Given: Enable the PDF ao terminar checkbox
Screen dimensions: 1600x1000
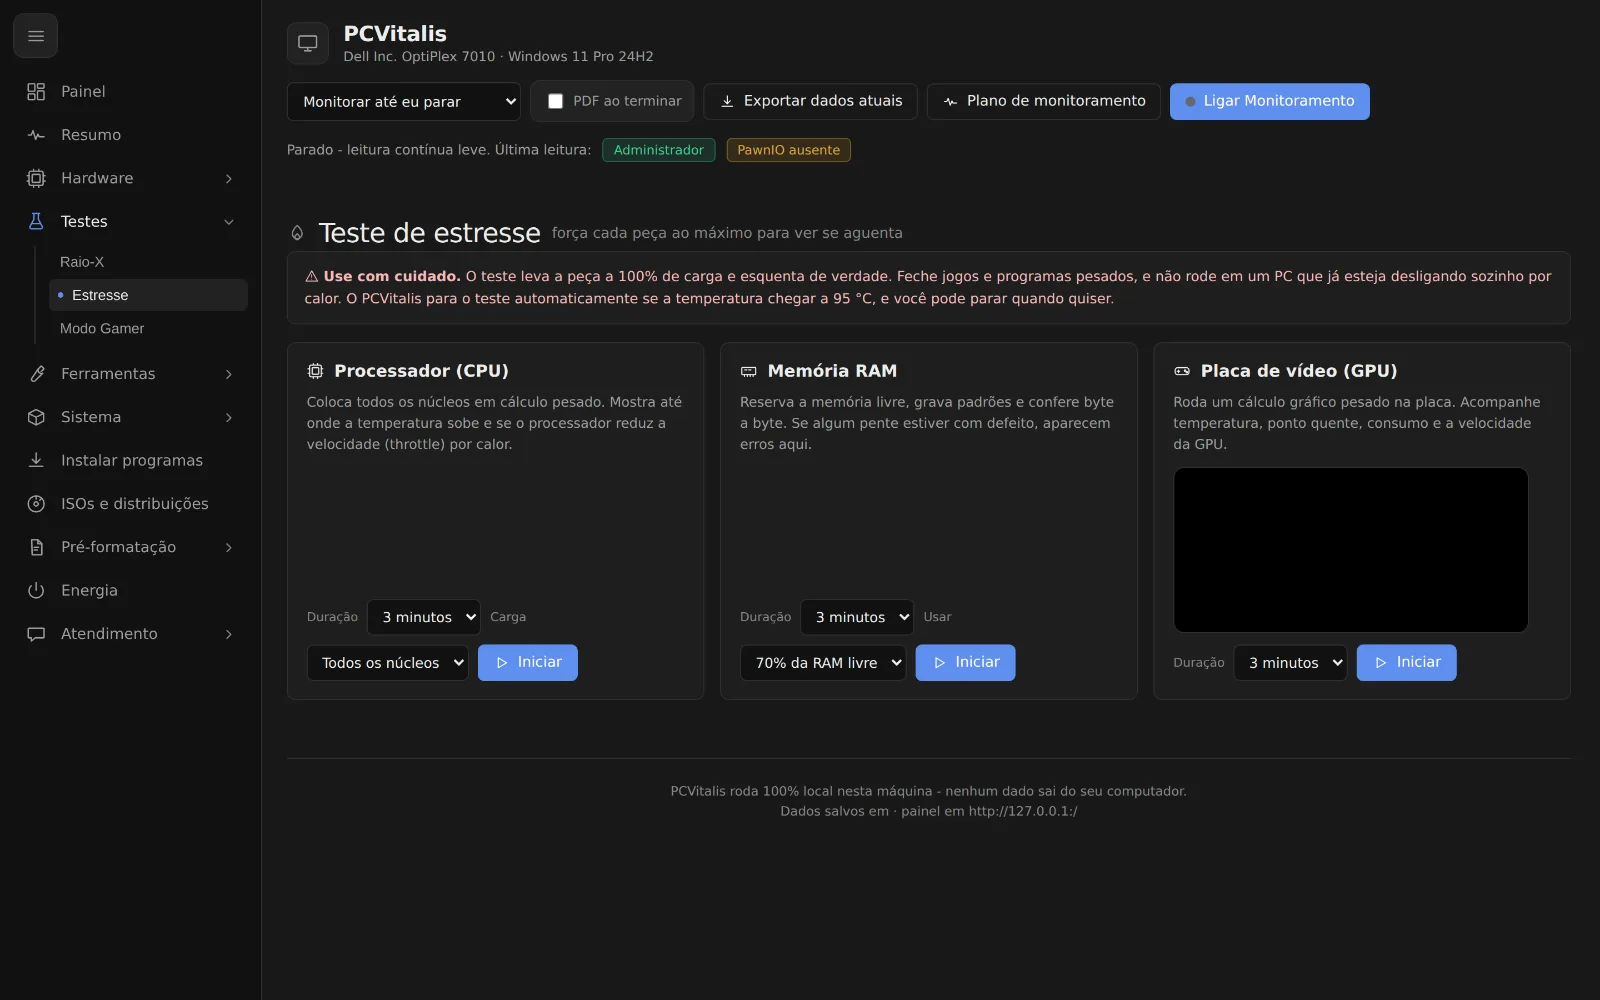Looking at the screenshot, I should [555, 101].
